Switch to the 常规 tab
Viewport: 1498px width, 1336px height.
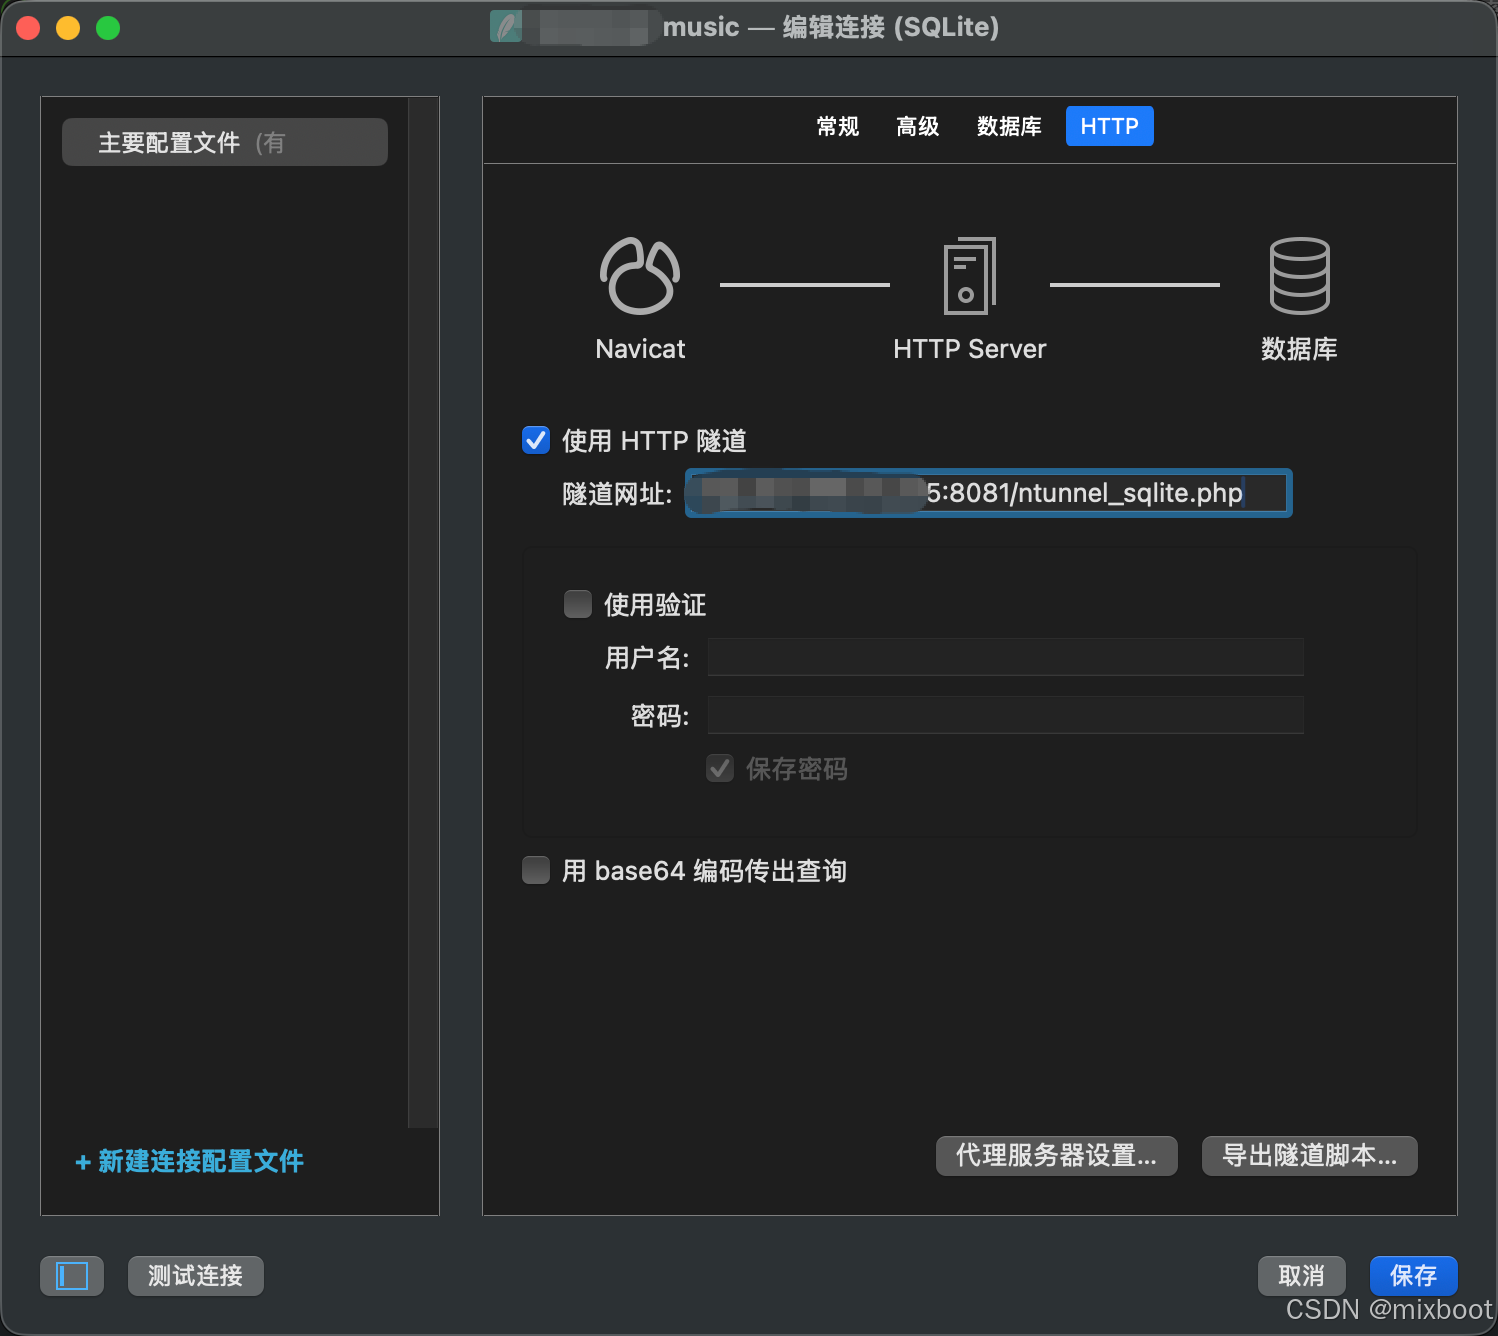(838, 126)
